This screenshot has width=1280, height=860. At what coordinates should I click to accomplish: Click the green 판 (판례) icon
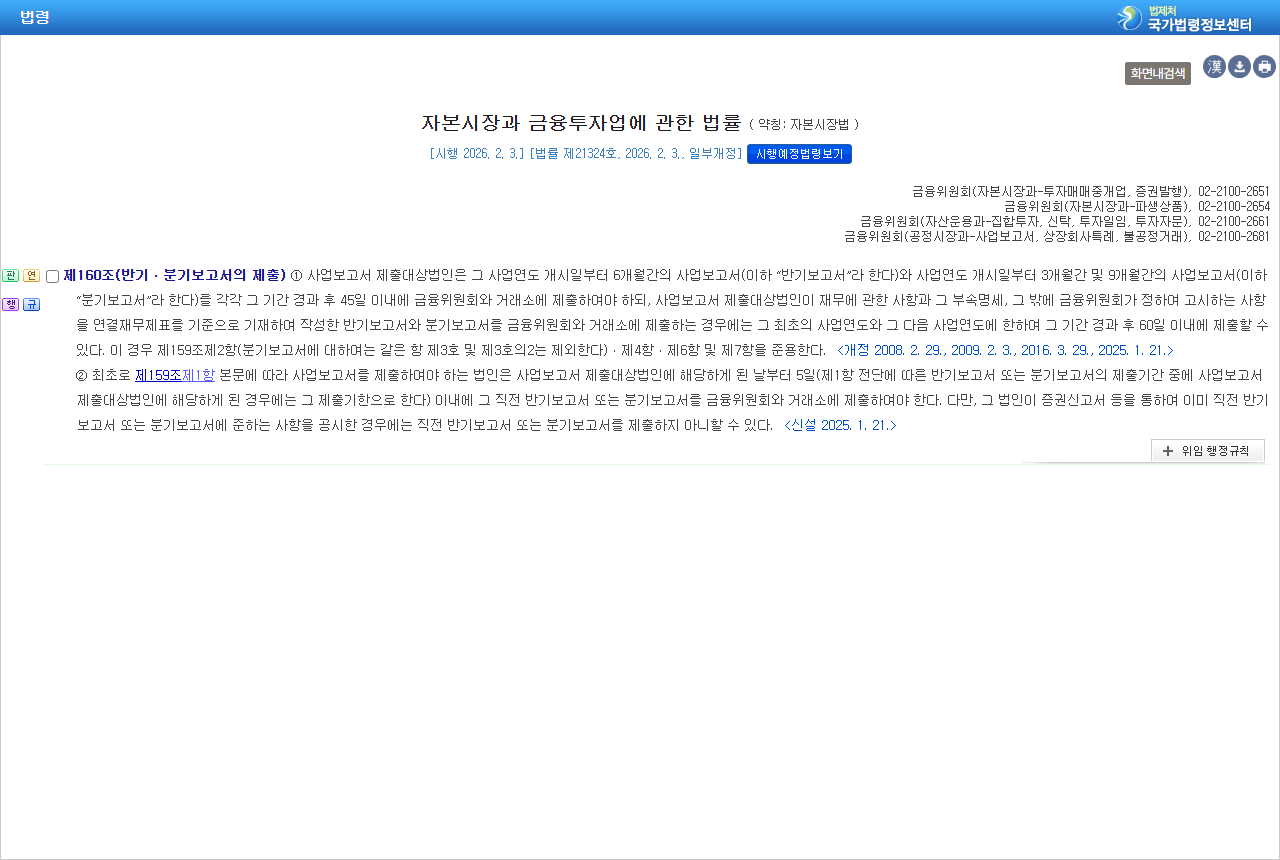point(11,276)
